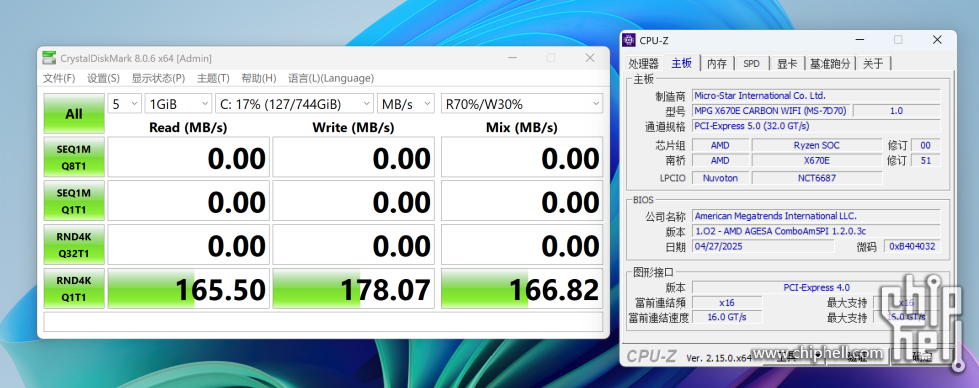Switch to the 显卡 tab in CPU-Z

[x=787, y=63]
